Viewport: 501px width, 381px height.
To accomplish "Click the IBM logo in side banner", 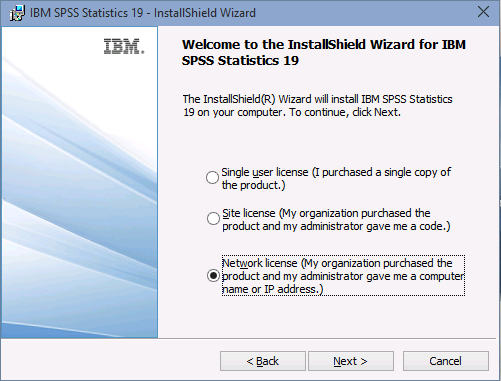I will (x=124, y=47).
